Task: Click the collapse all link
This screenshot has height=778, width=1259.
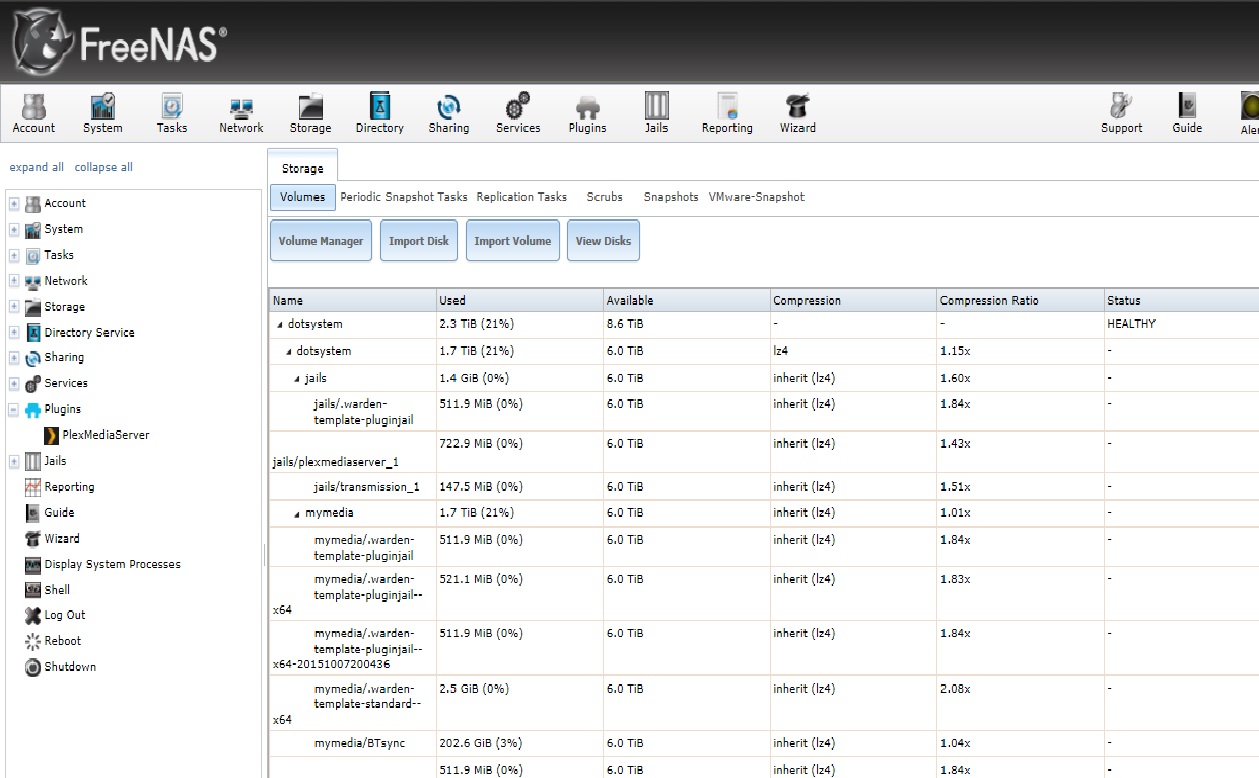Action: 103,167
